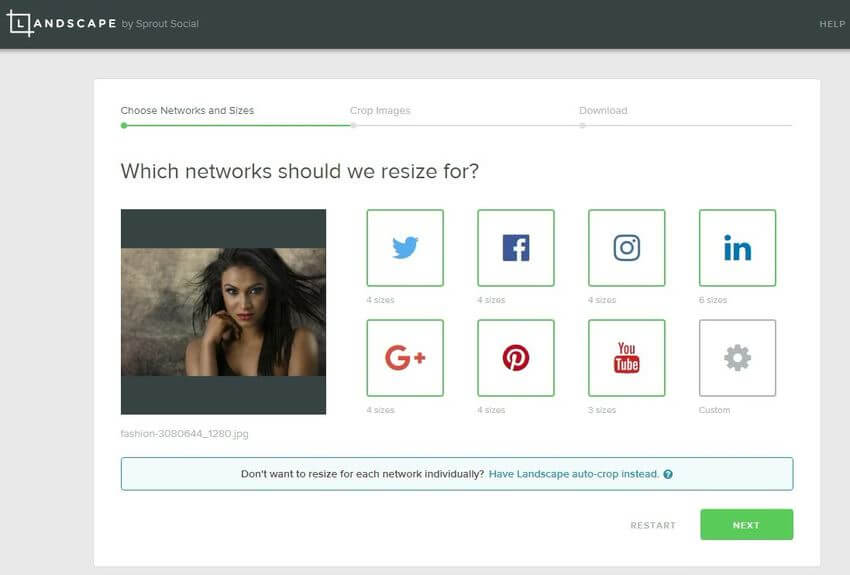Screen dimensions: 850x575
Task: Select the Facebook network tile
Action: (x=516, y=248)
